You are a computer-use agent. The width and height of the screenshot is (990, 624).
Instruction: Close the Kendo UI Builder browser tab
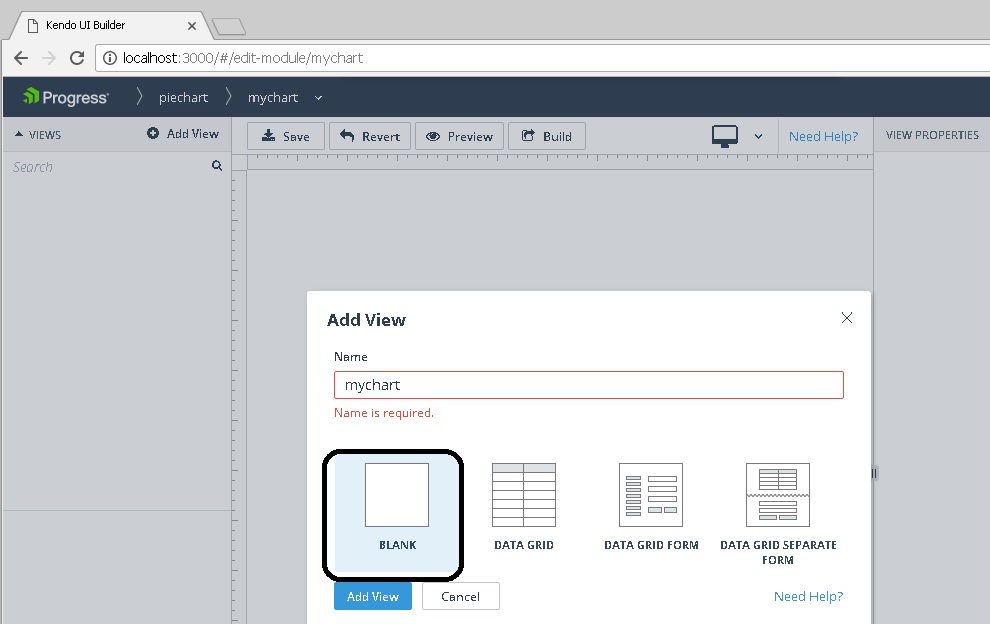(192, 26)
